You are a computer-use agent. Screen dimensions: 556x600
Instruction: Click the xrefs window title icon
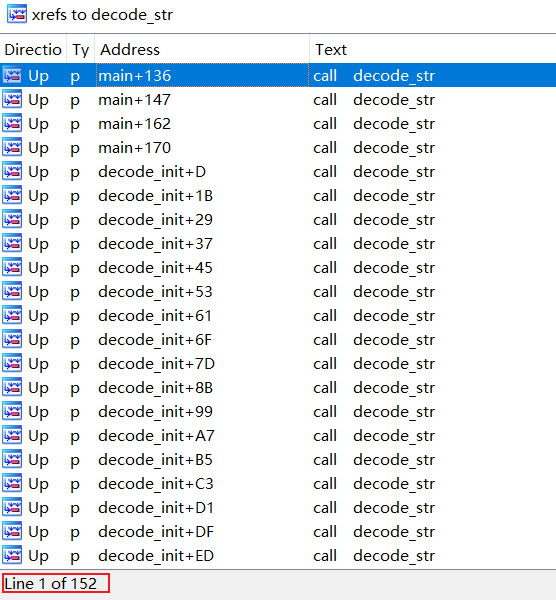[x=17, y=14]
